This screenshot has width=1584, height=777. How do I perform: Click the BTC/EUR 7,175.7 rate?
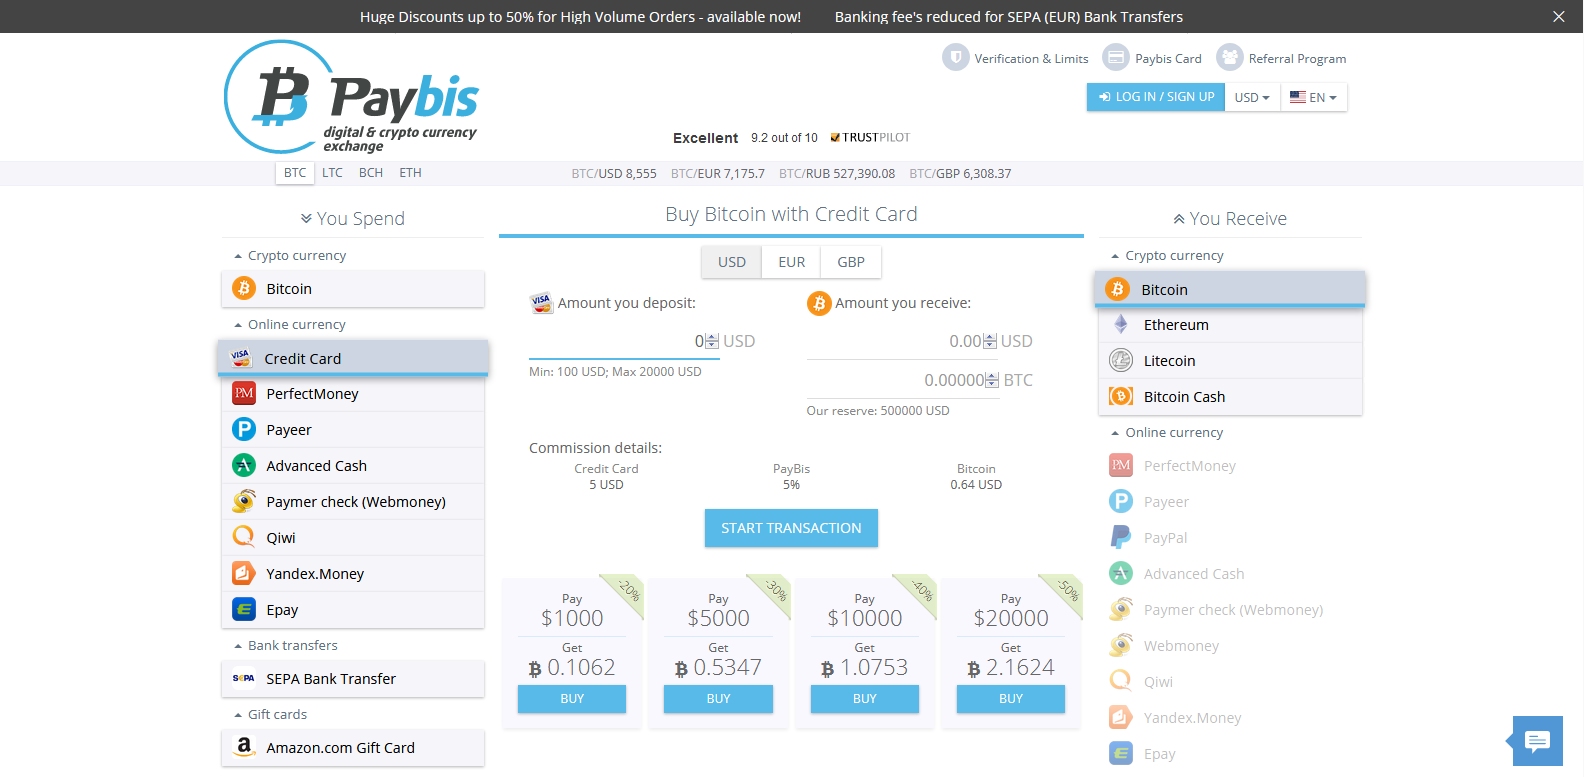tap(718, 173)
